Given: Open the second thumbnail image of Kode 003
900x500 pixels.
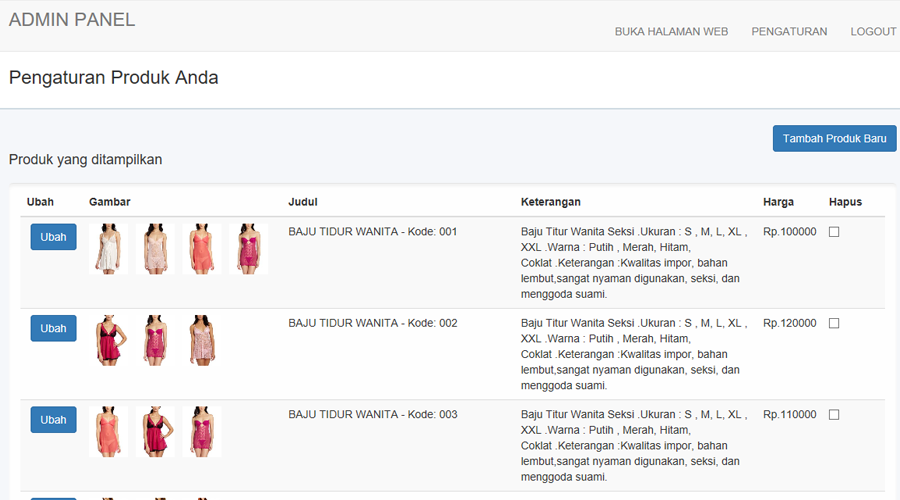Looking at the screenshot, I should [155, 432].
